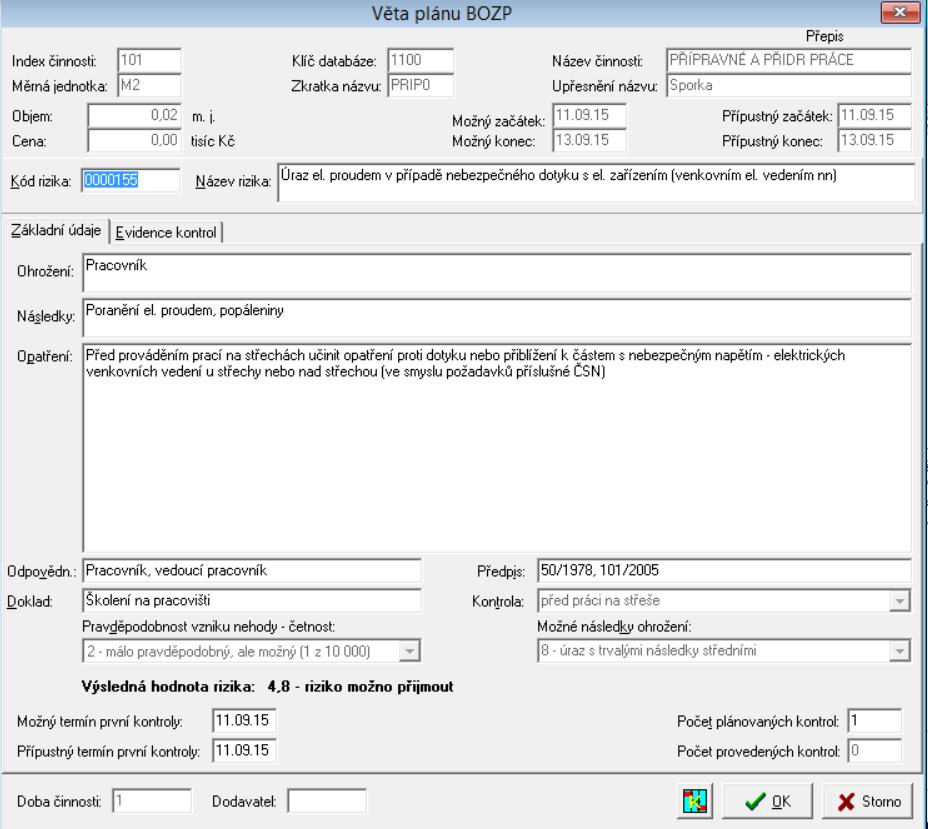Click the 'm. j.' unit label
The image size is (928, 829).
(204, 117)
